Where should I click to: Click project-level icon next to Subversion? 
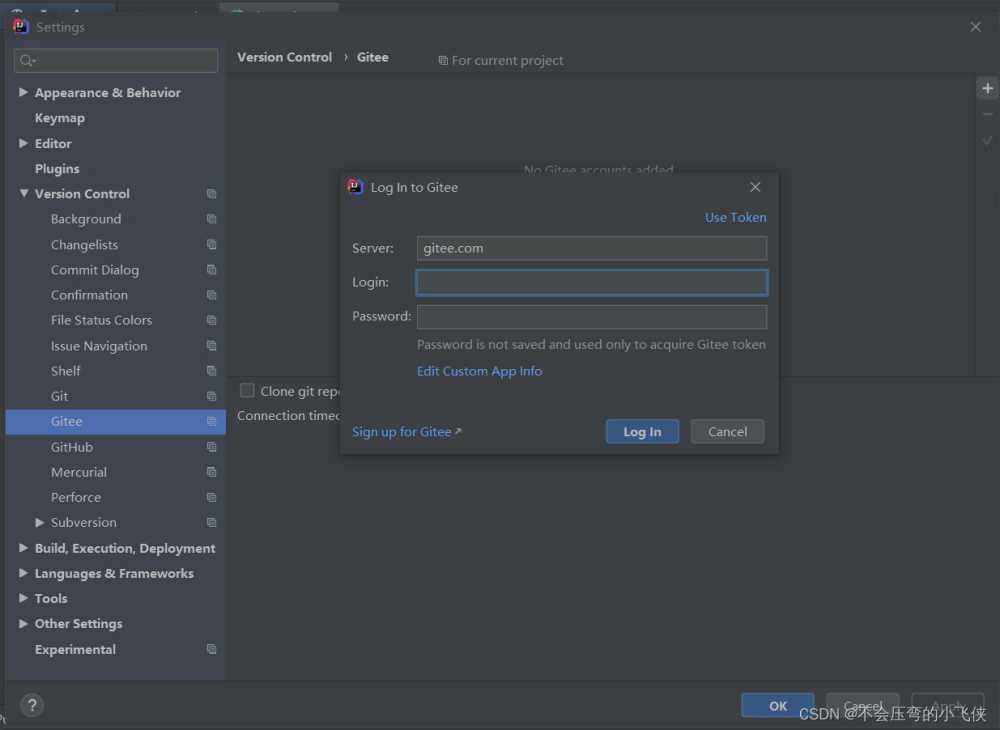pyautogui.click(x=212, y=523)
